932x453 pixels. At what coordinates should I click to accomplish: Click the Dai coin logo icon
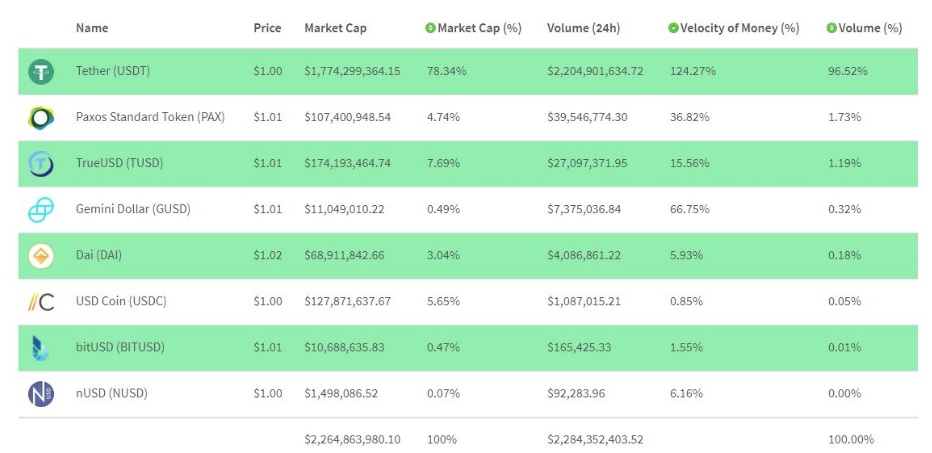pos(41,256)
